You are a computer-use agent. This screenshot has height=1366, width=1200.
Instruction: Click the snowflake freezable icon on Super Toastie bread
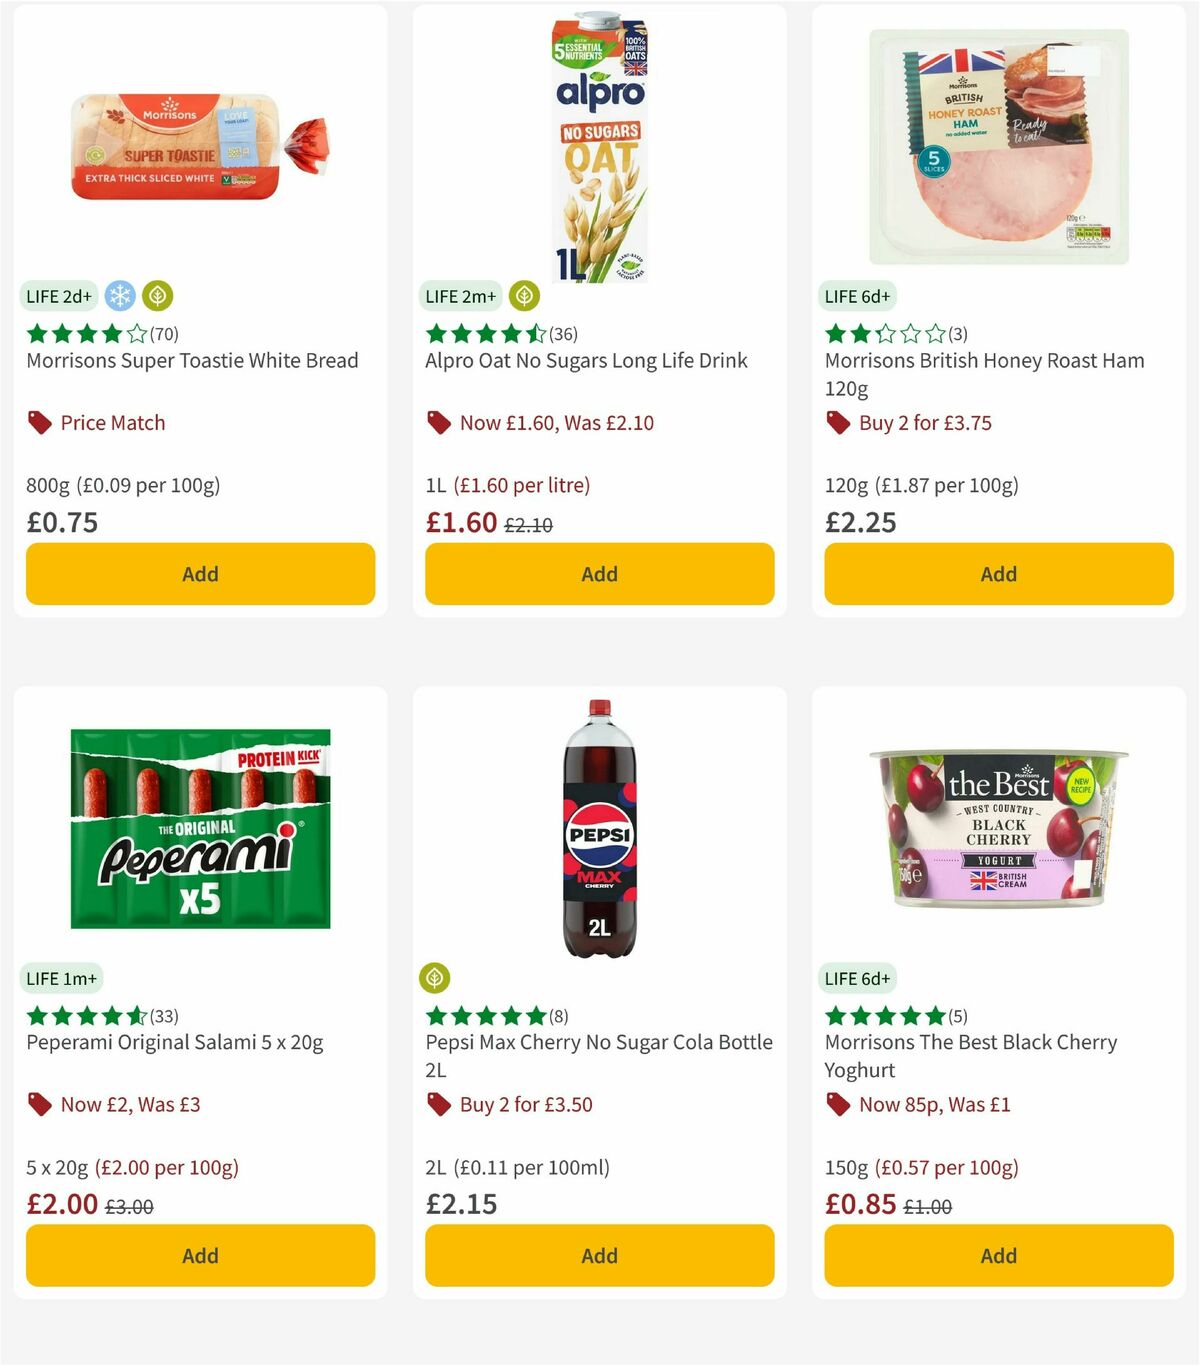tap(119, 296)
